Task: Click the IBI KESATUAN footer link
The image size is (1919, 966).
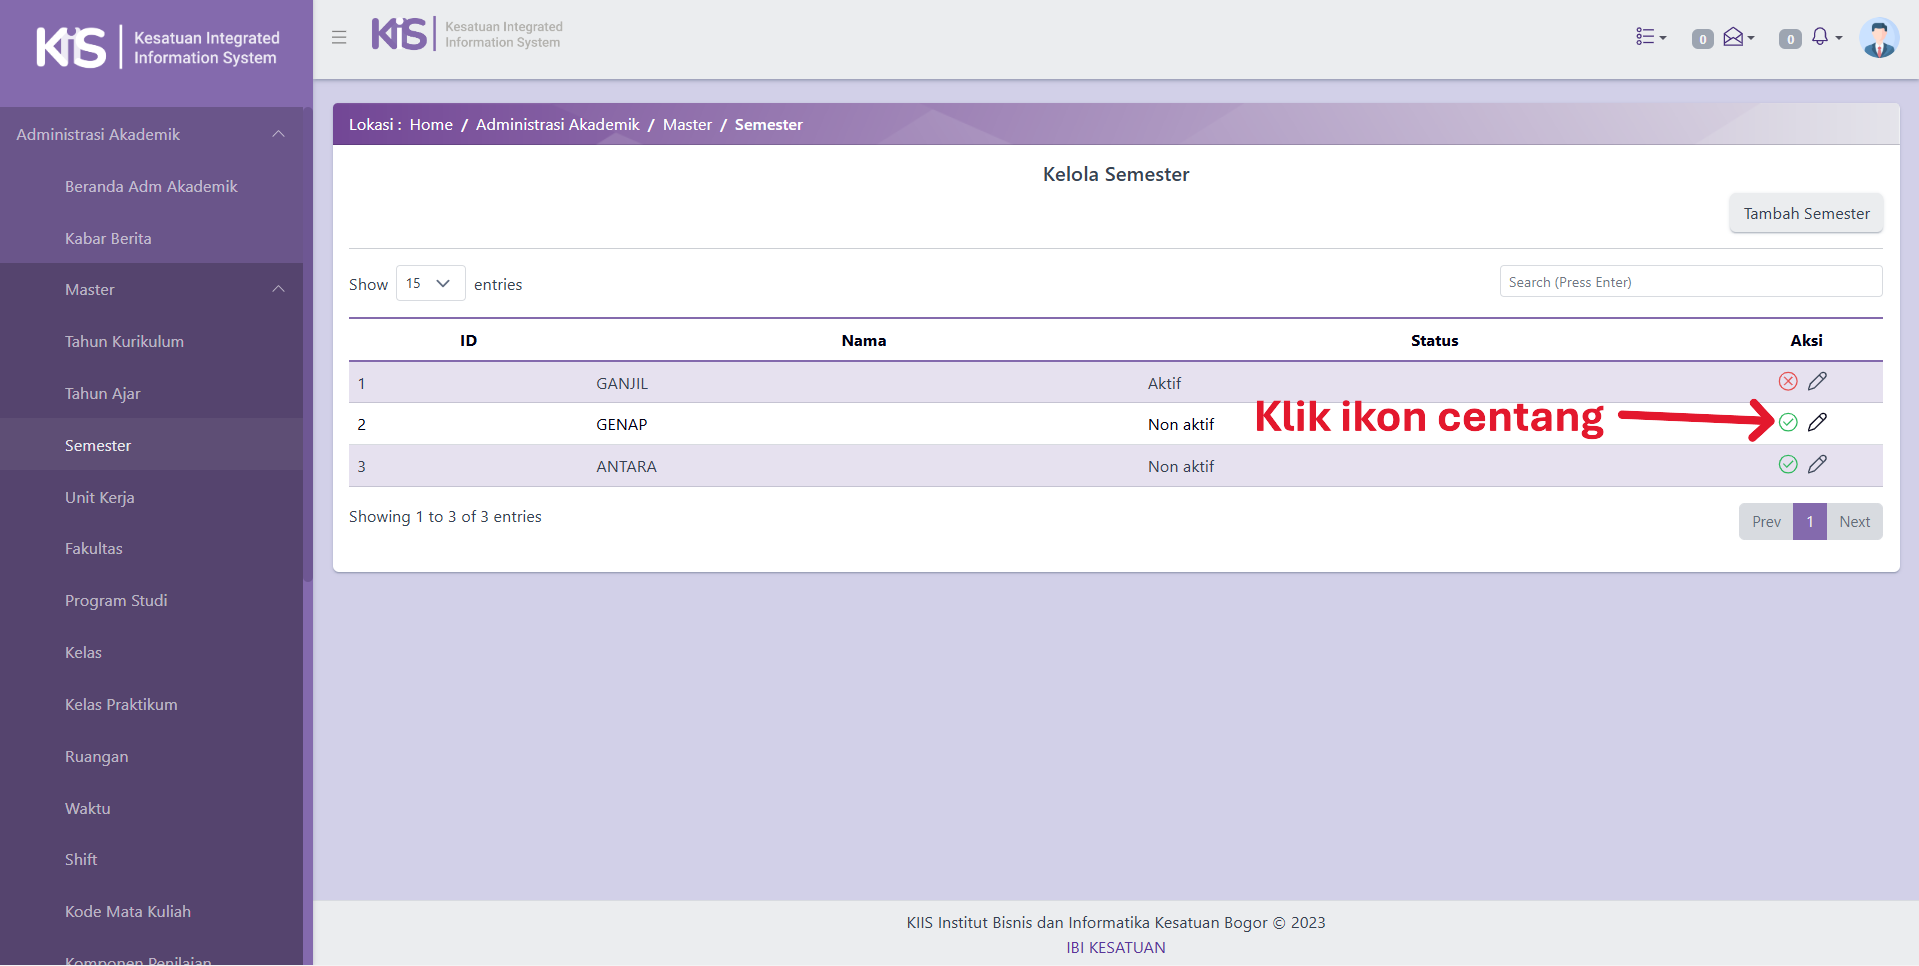Action: (x=1115, y=948)
